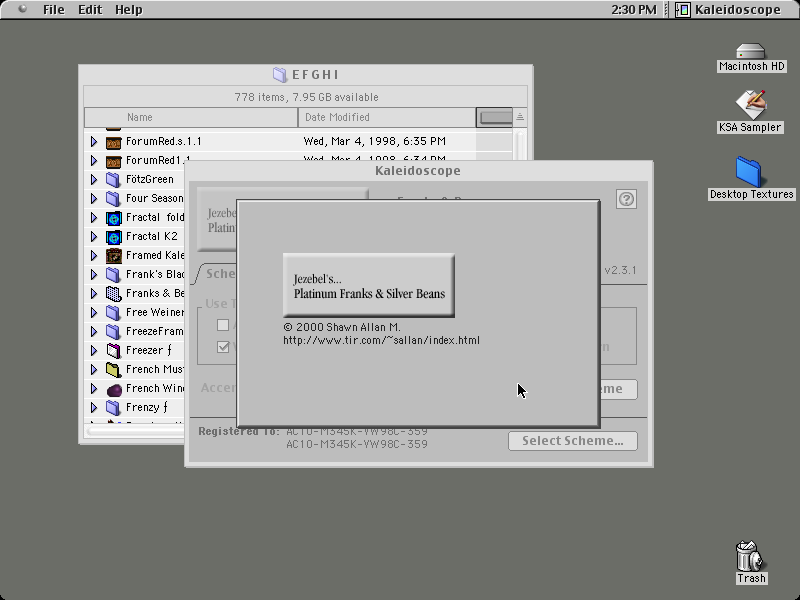800x600 pixels.
Task: Select the French Mus folder icon
Action: pyautogui.click(x=113, y=369)
